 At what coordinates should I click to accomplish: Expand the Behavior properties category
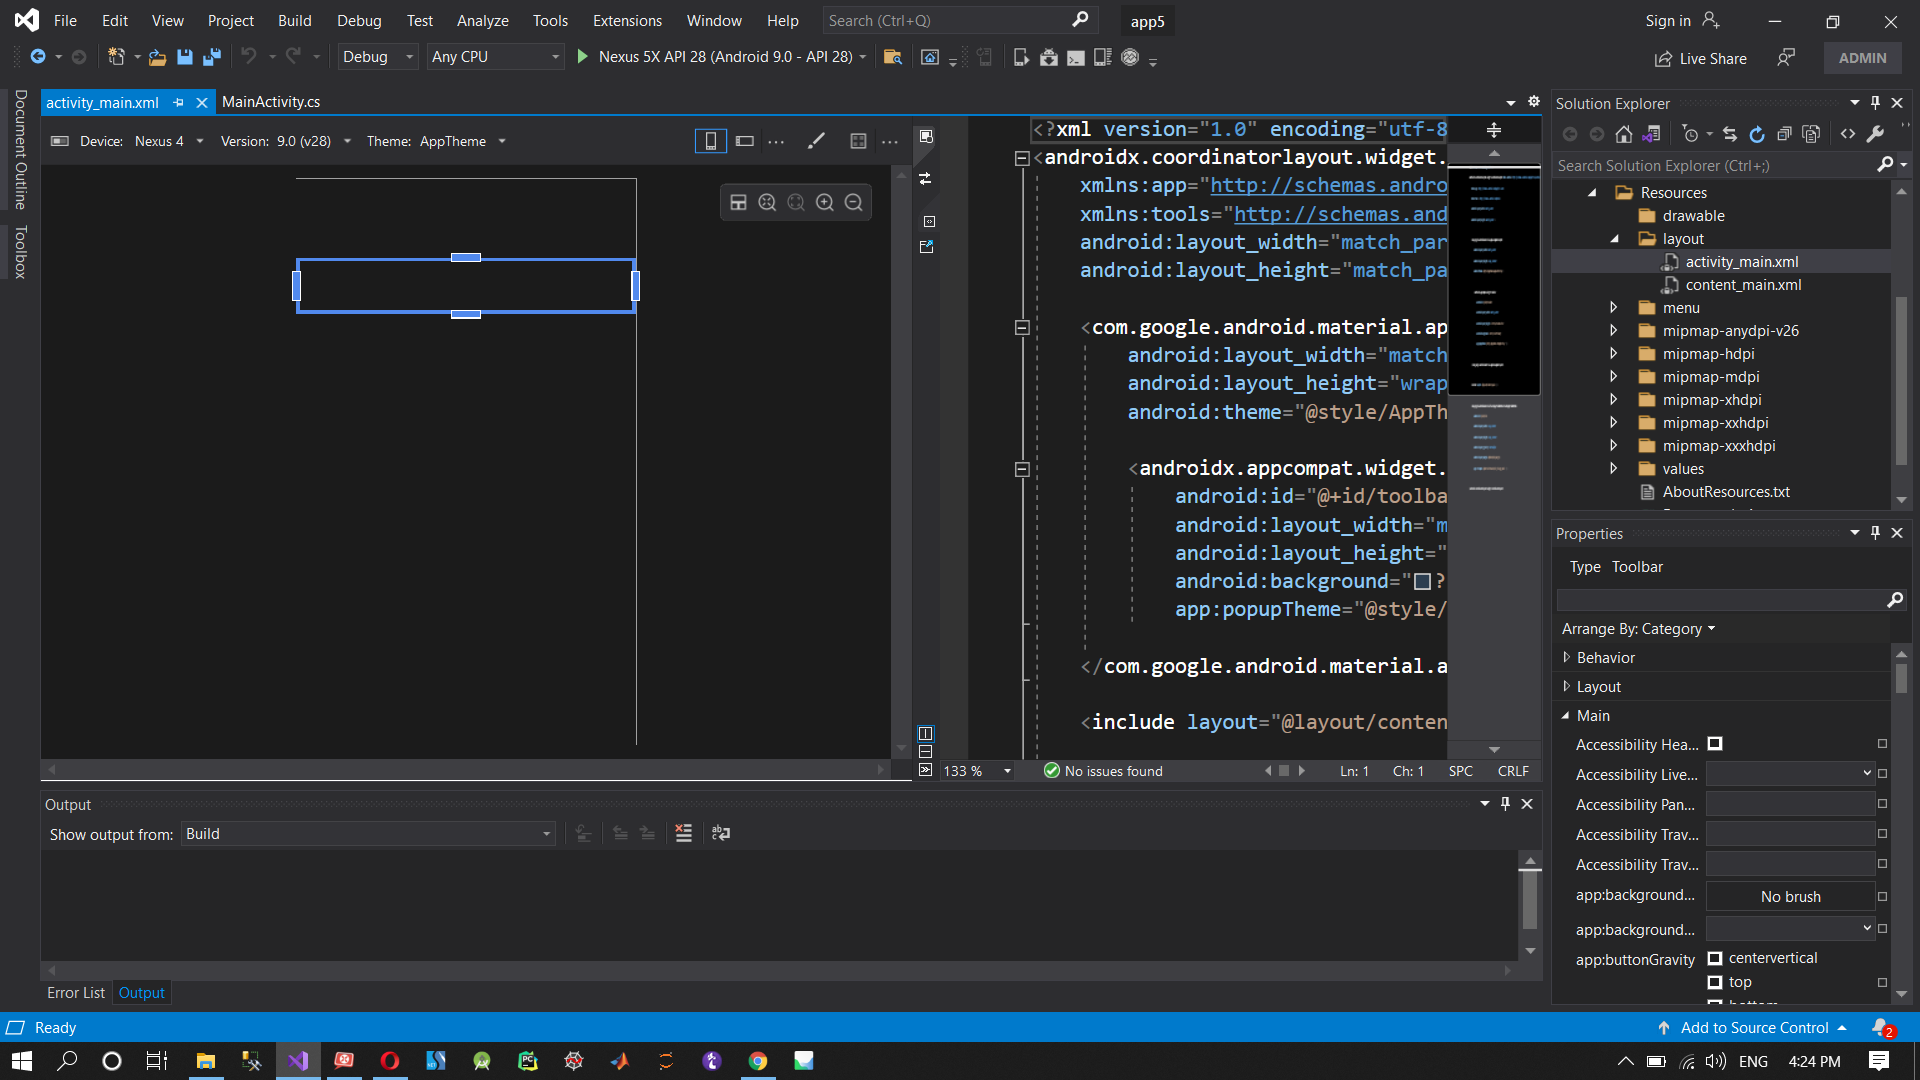coord(1566,658)
